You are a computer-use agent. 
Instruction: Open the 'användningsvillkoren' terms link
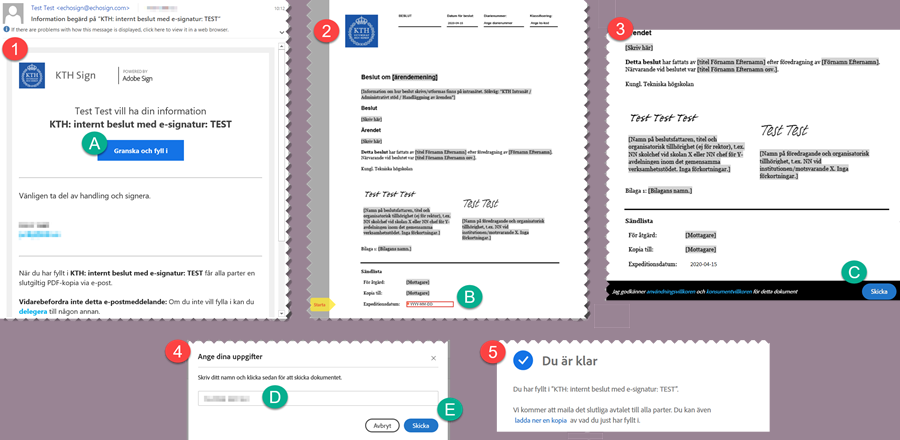pyautogui.click(x=672, y=292)
